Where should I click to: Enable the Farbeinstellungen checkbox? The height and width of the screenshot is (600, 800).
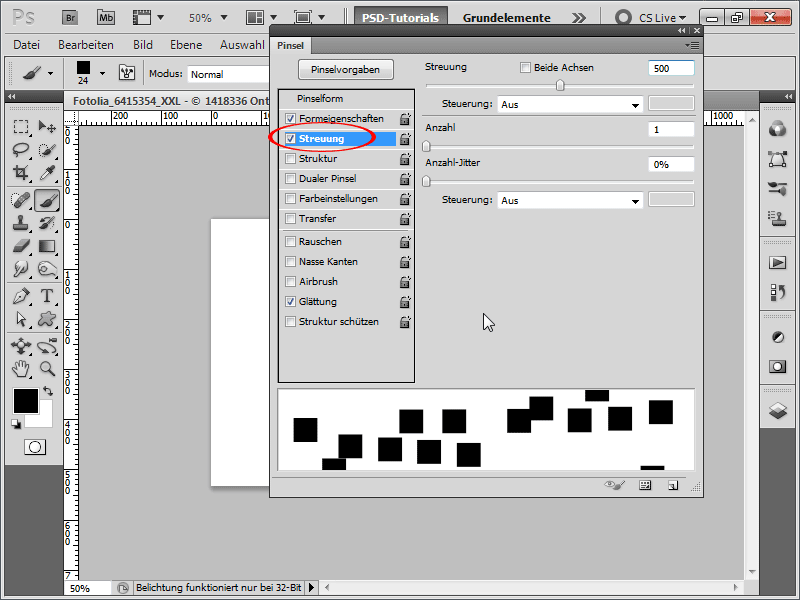[290, 198]
